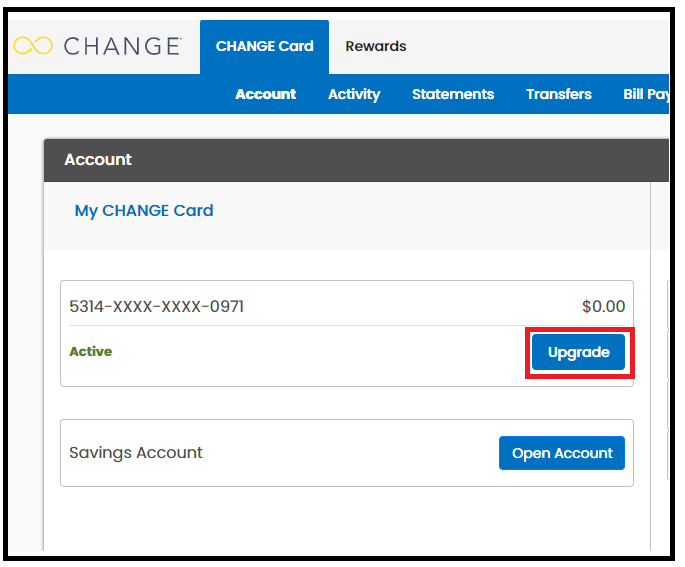Go to the Activity menu item

click(354, 94)
